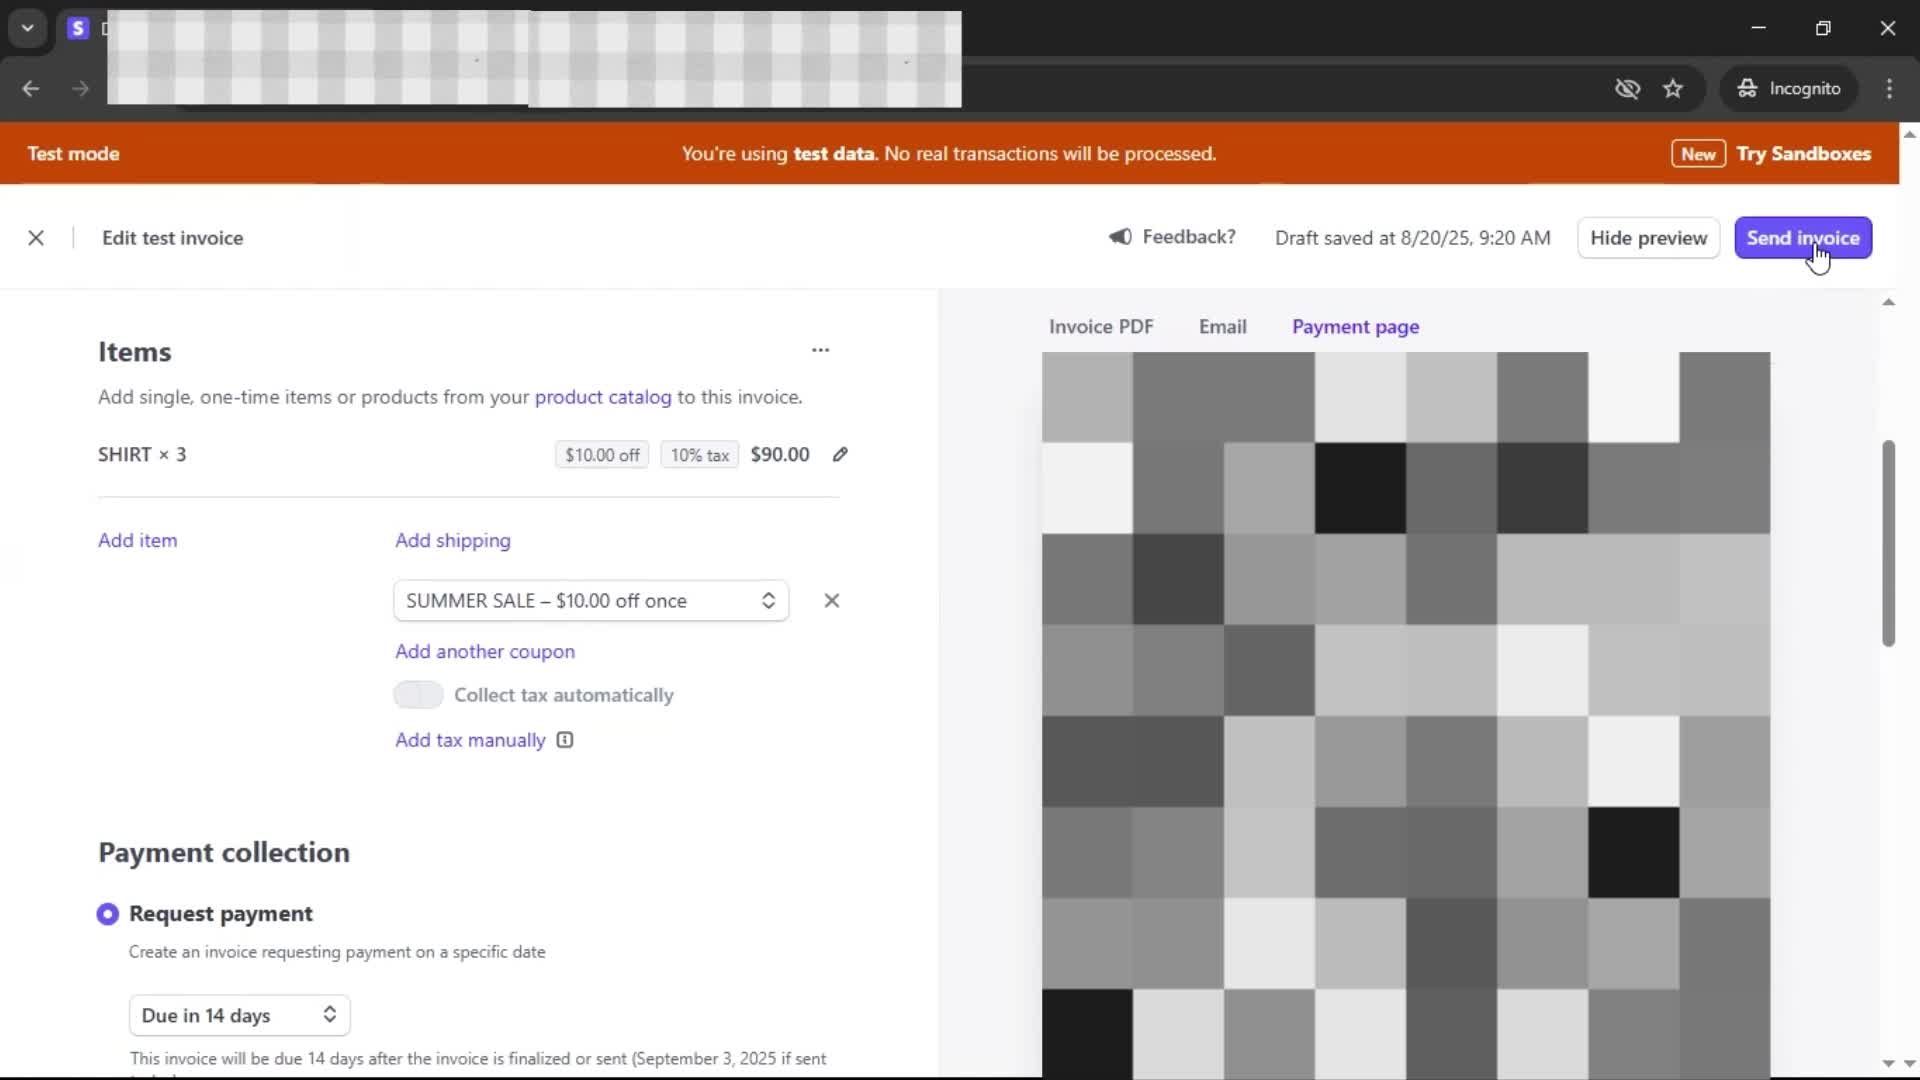Switch to the Email preview tab
This screenshot has width=1920, height=1080.
tap(1222, 327)
